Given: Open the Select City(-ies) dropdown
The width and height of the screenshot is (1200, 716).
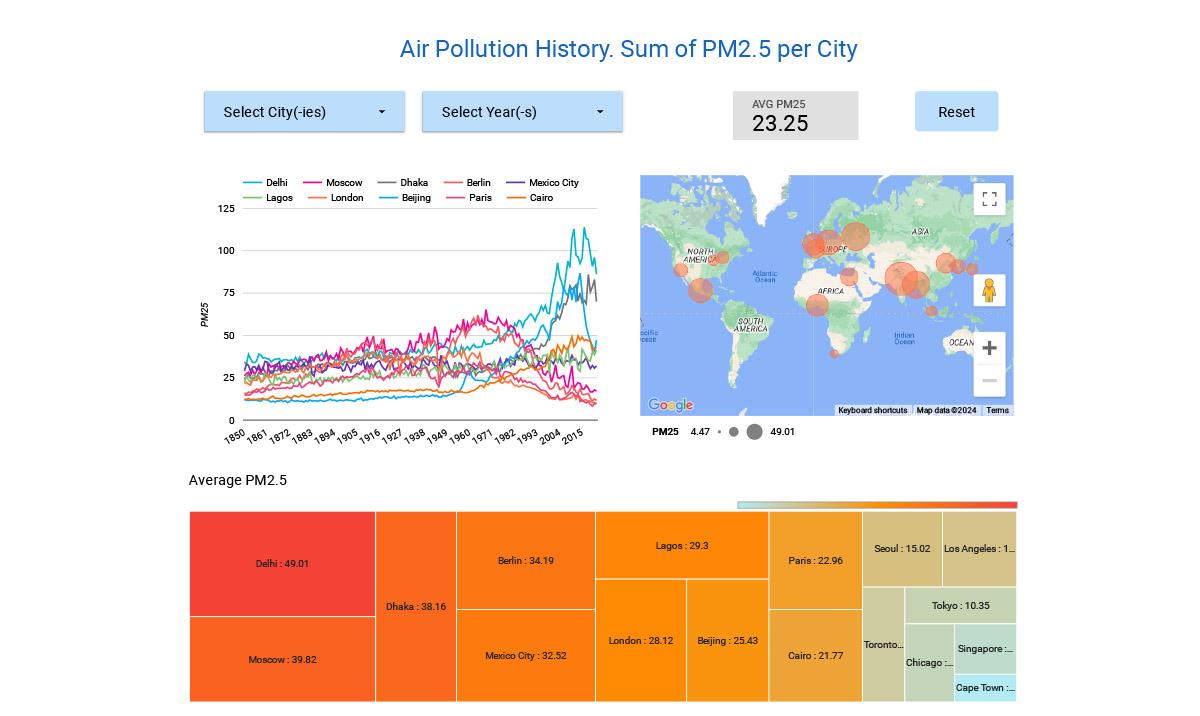Looking at the screenshot, I should point(304,112).
